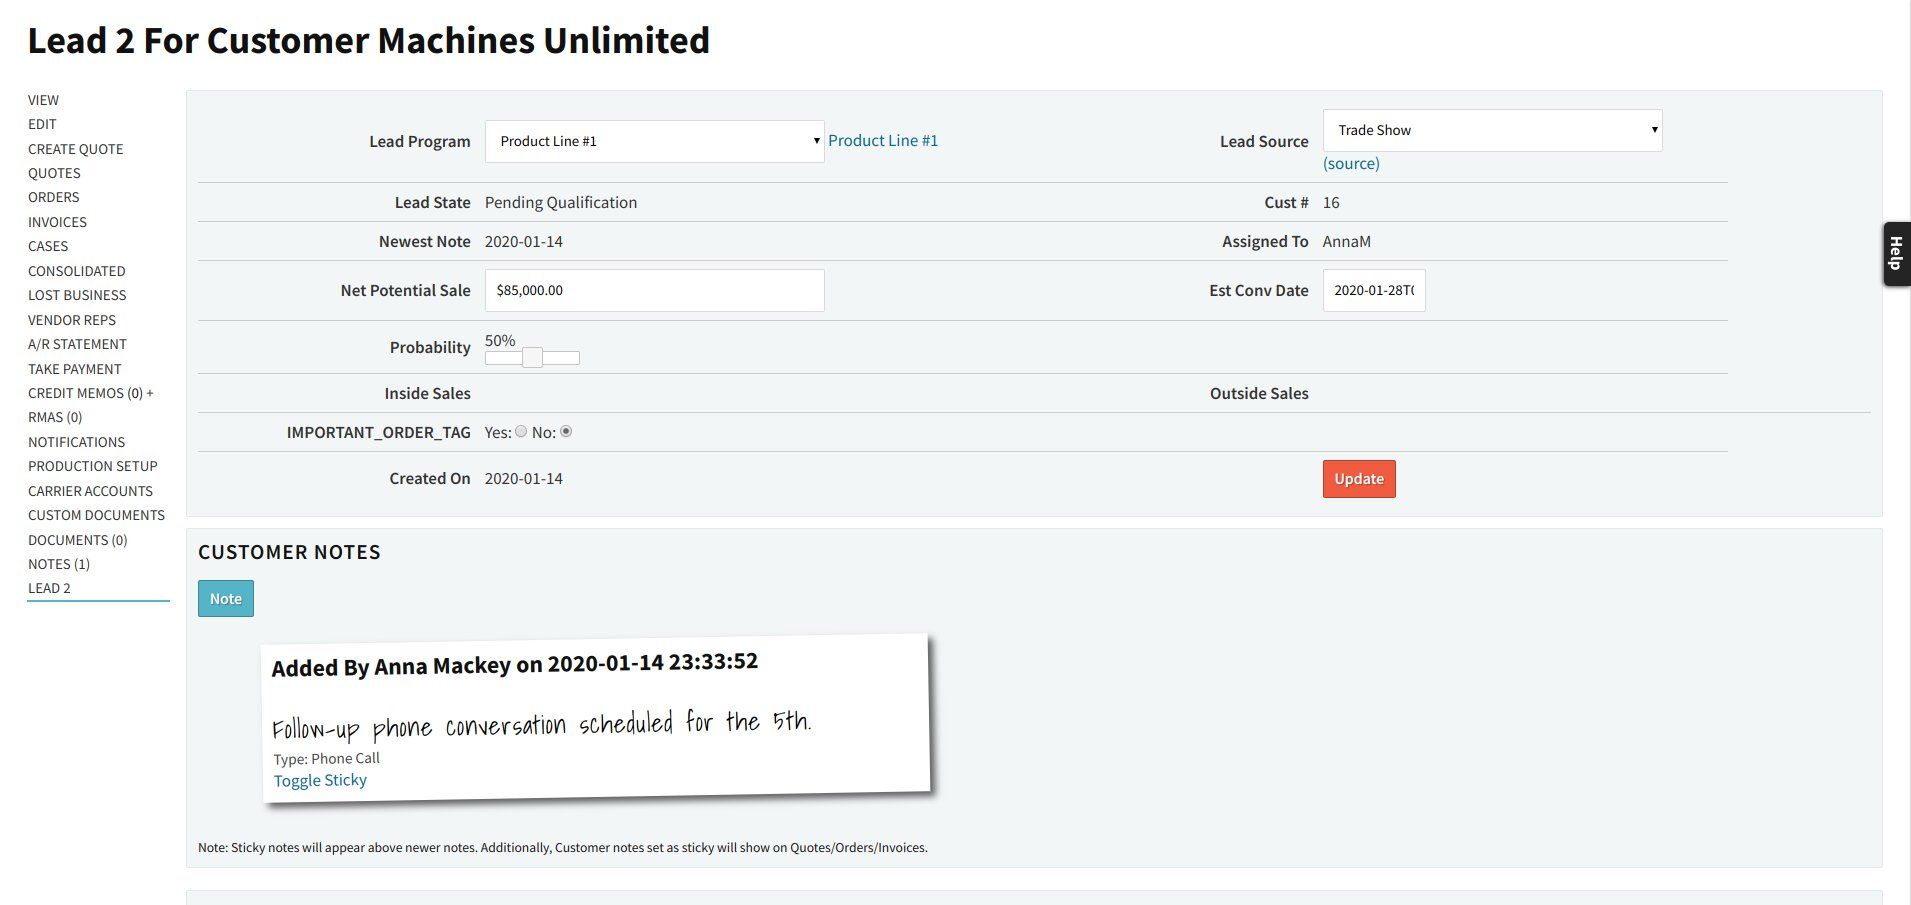Open the Help side tab
Viewport: 1911px width, 905px height.
(x=1895, y=254)
